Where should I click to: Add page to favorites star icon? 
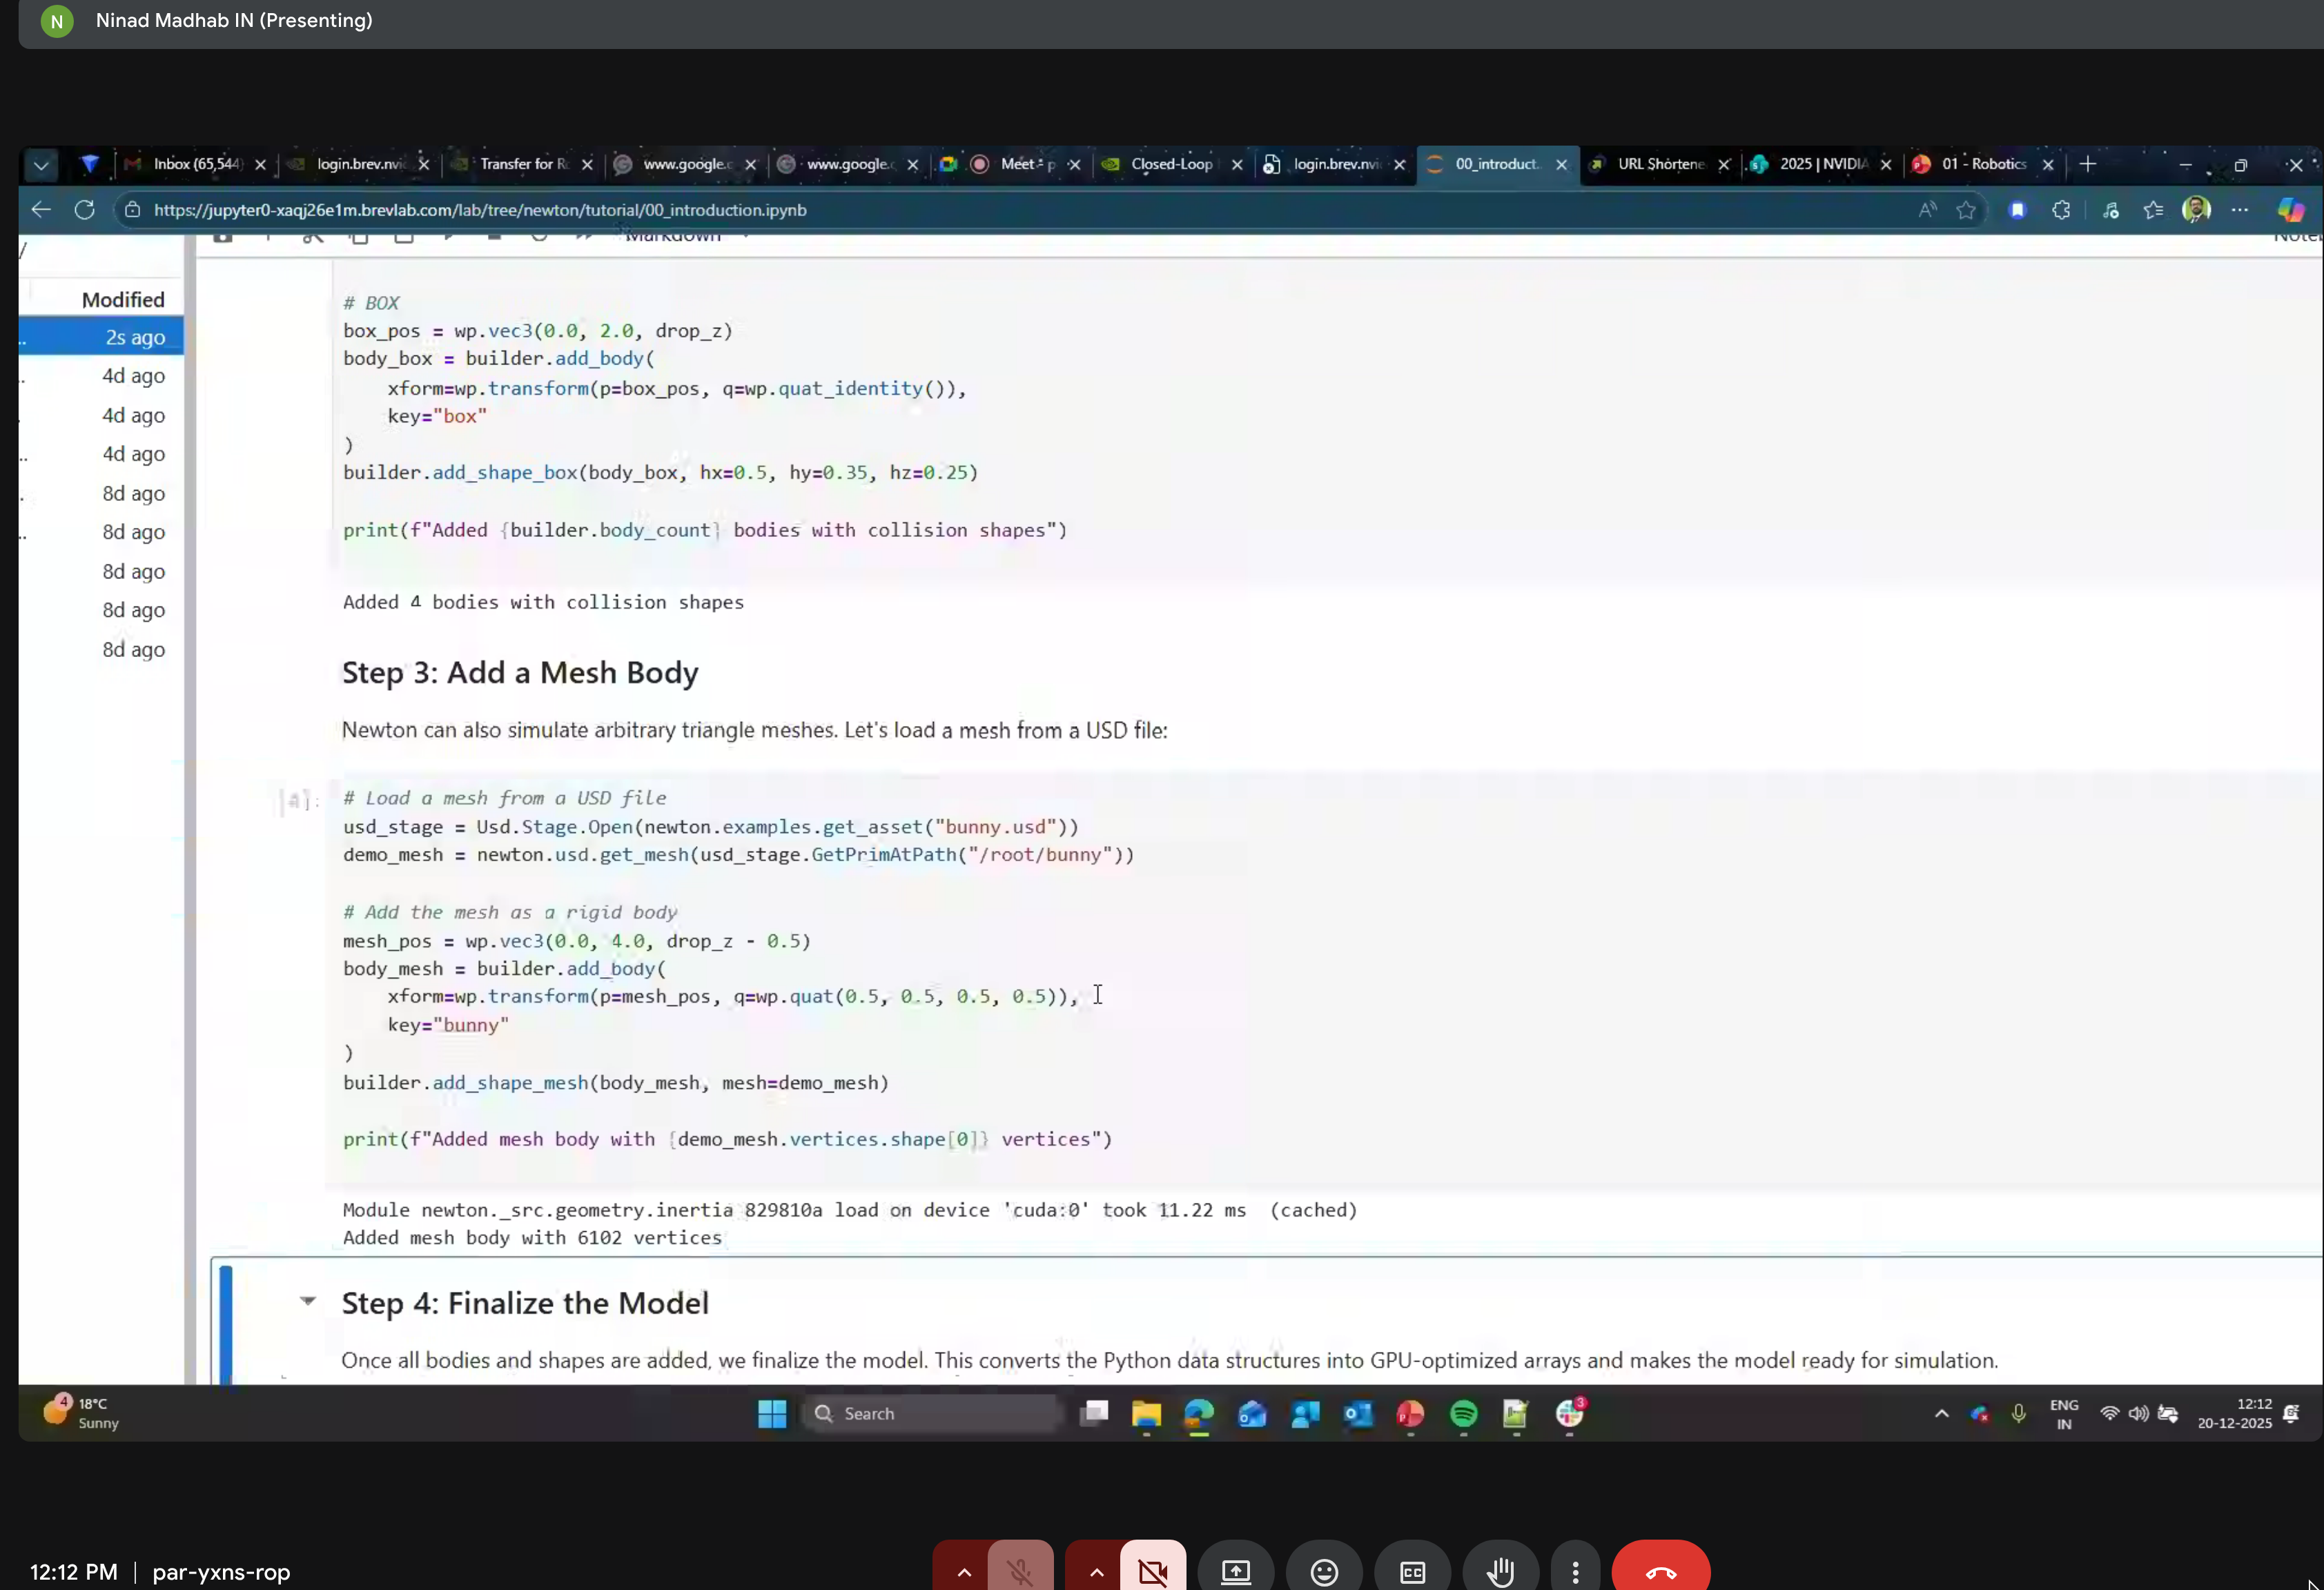coord(1966,210)
